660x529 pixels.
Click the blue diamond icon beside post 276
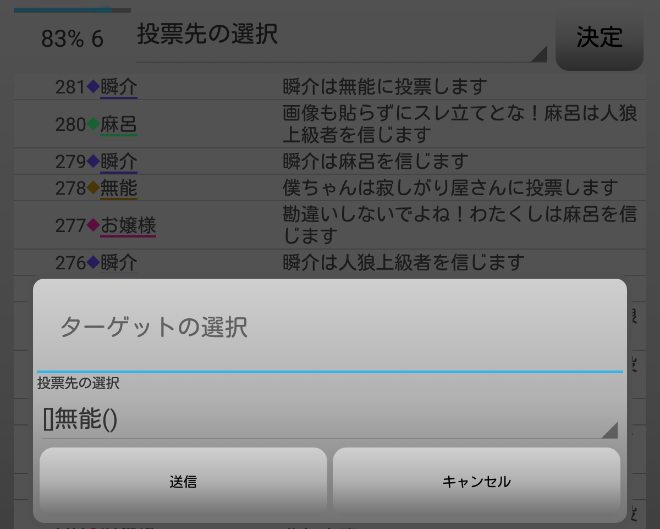[93, 263]
